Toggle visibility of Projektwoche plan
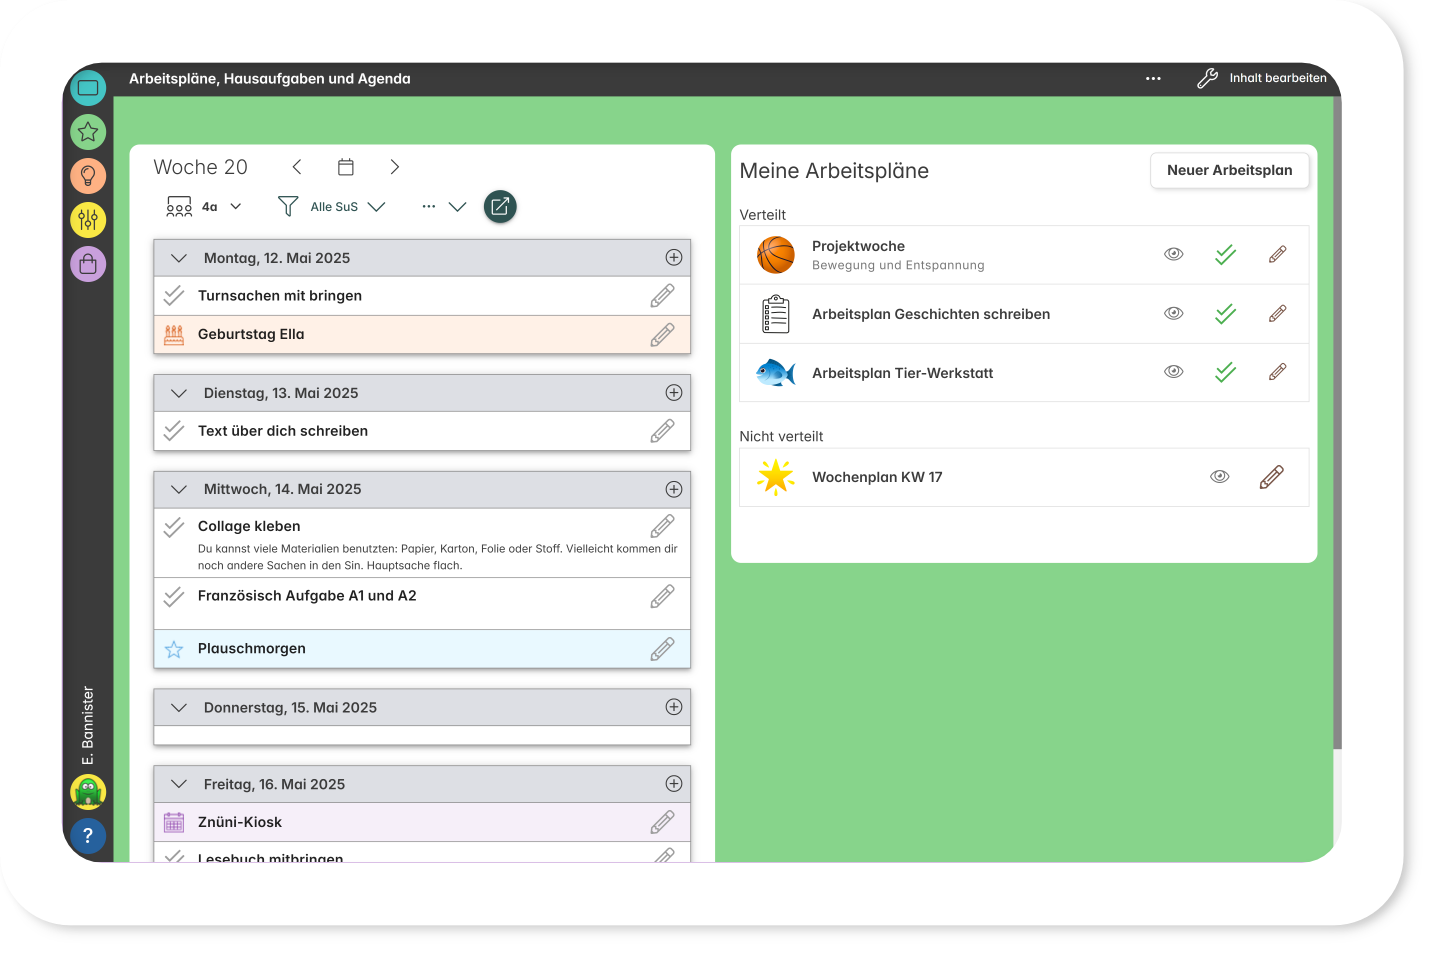Screen dimensions: 1450x980 click(1174, 255)
